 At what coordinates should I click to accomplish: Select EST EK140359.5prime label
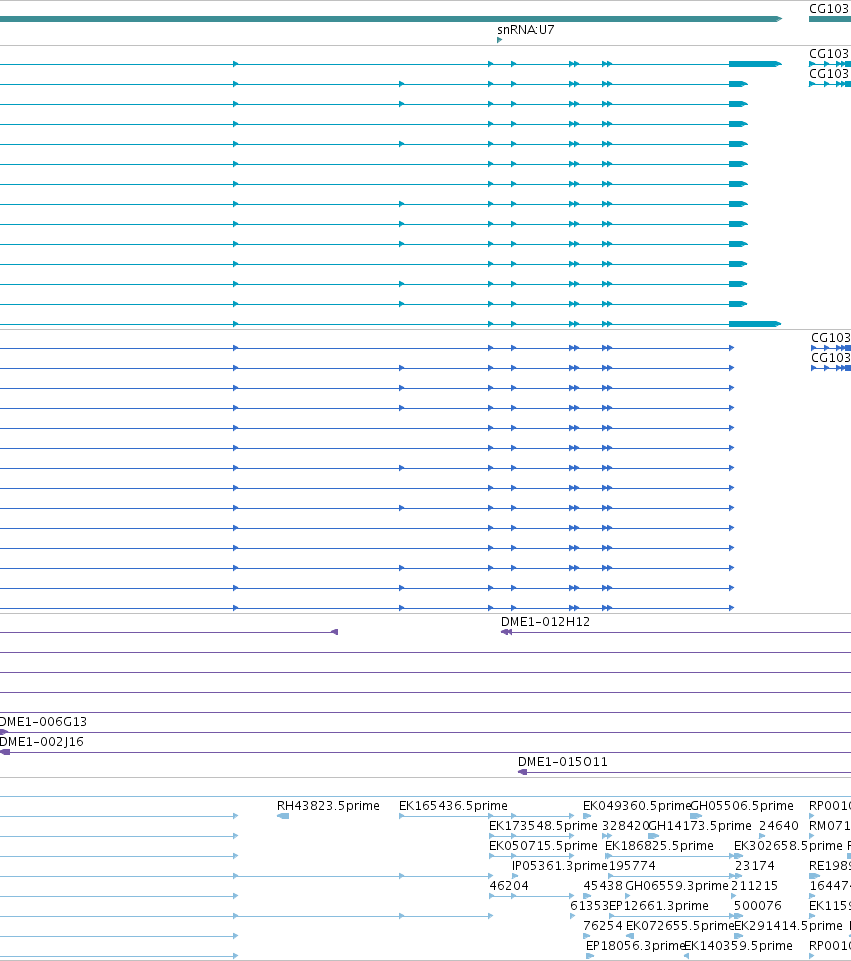(738, 946)
